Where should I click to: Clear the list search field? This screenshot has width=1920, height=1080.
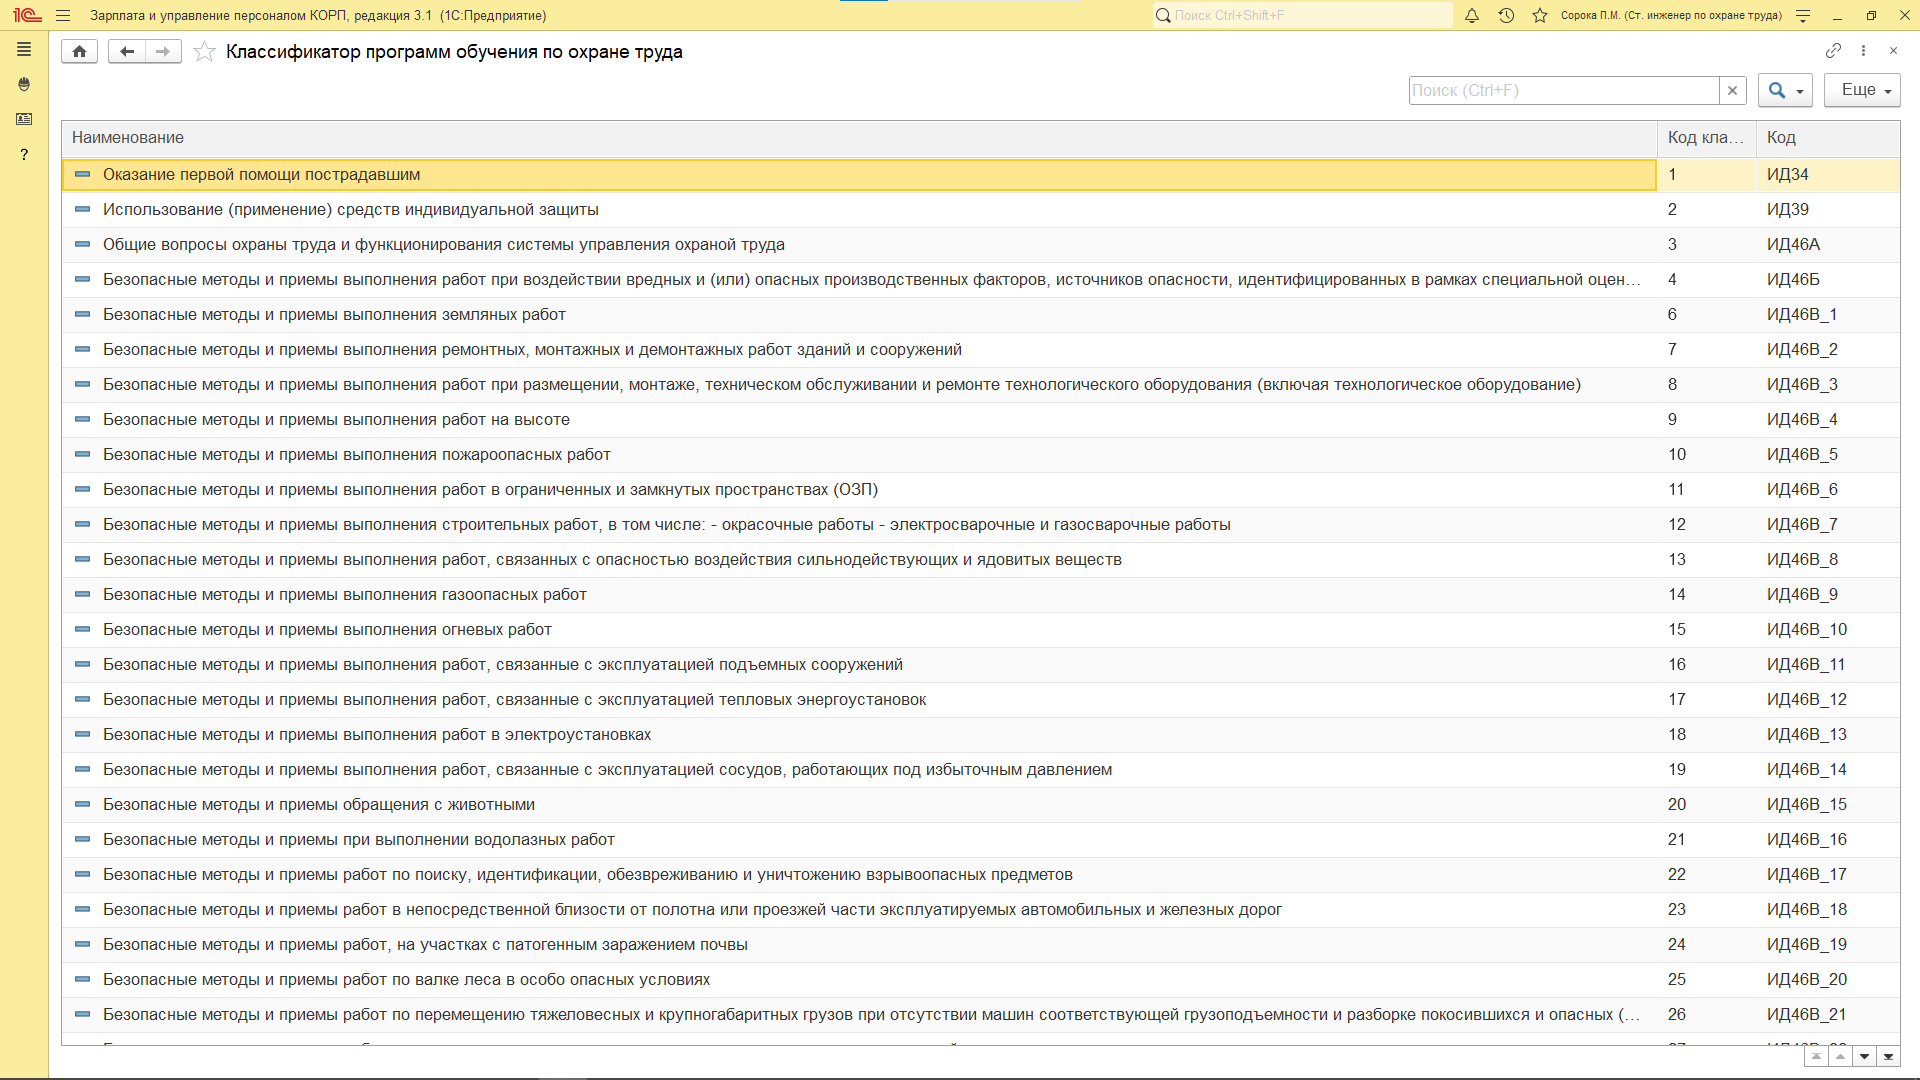(x=1732, y=90)
